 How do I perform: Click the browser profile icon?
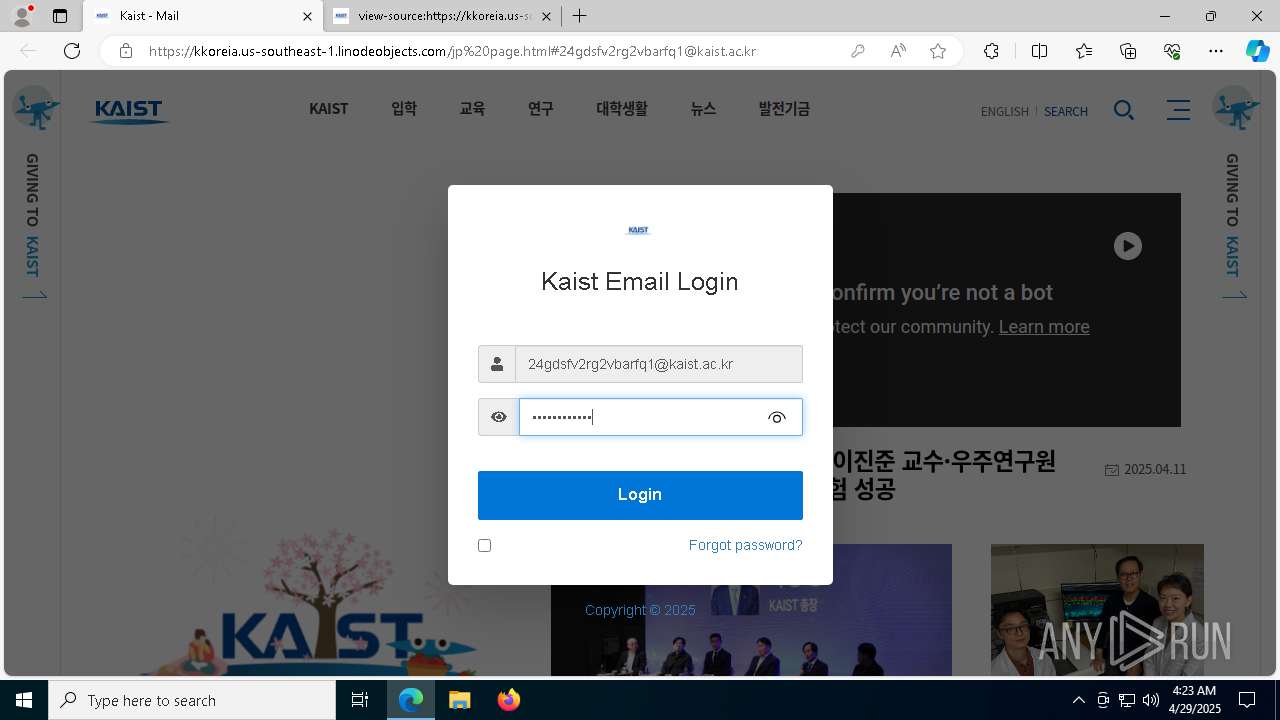22,16
